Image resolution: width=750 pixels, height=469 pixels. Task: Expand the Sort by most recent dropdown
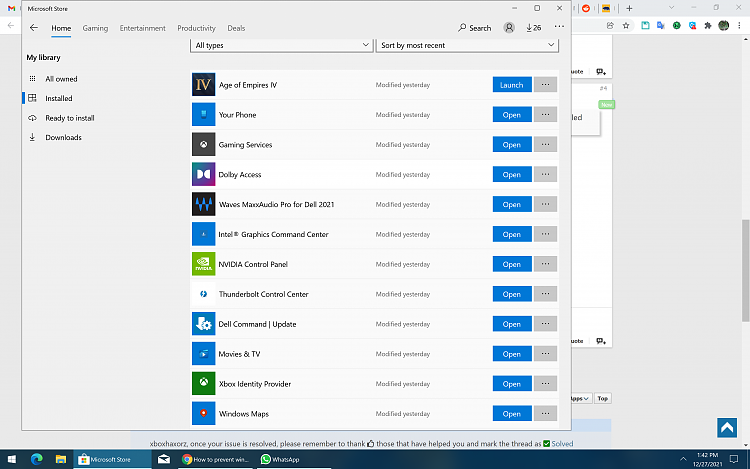pos(467,45)
